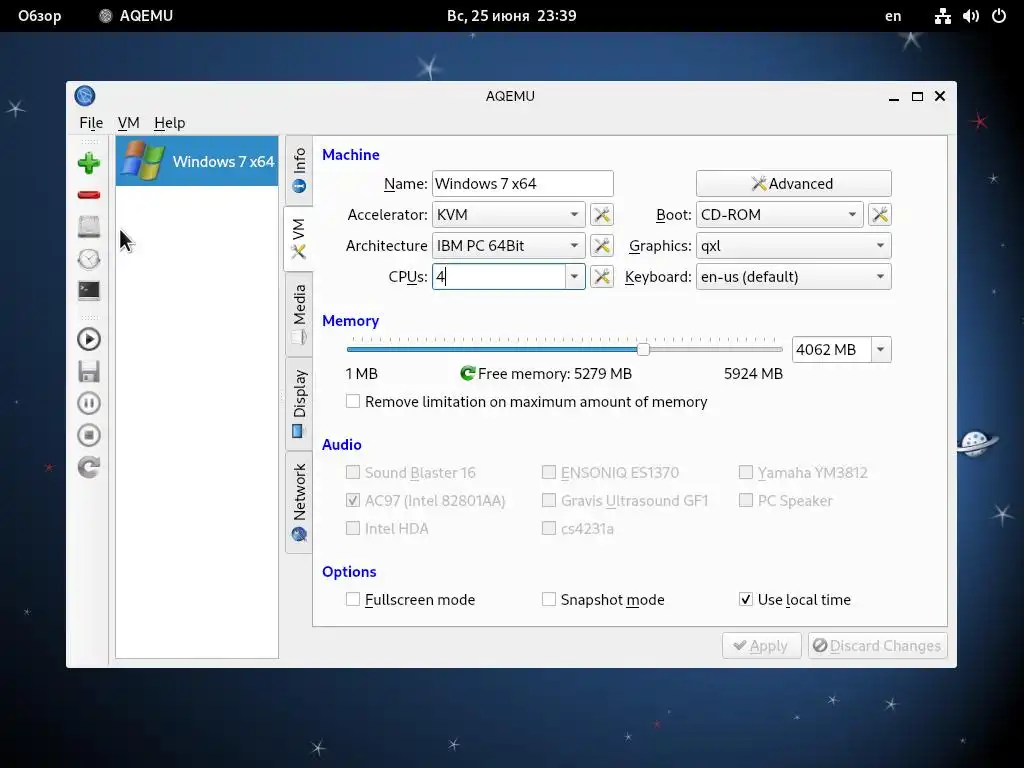This screenshot has width=1024, height=768.
Task: Switch to the Network tab
Action: (299, 502)
